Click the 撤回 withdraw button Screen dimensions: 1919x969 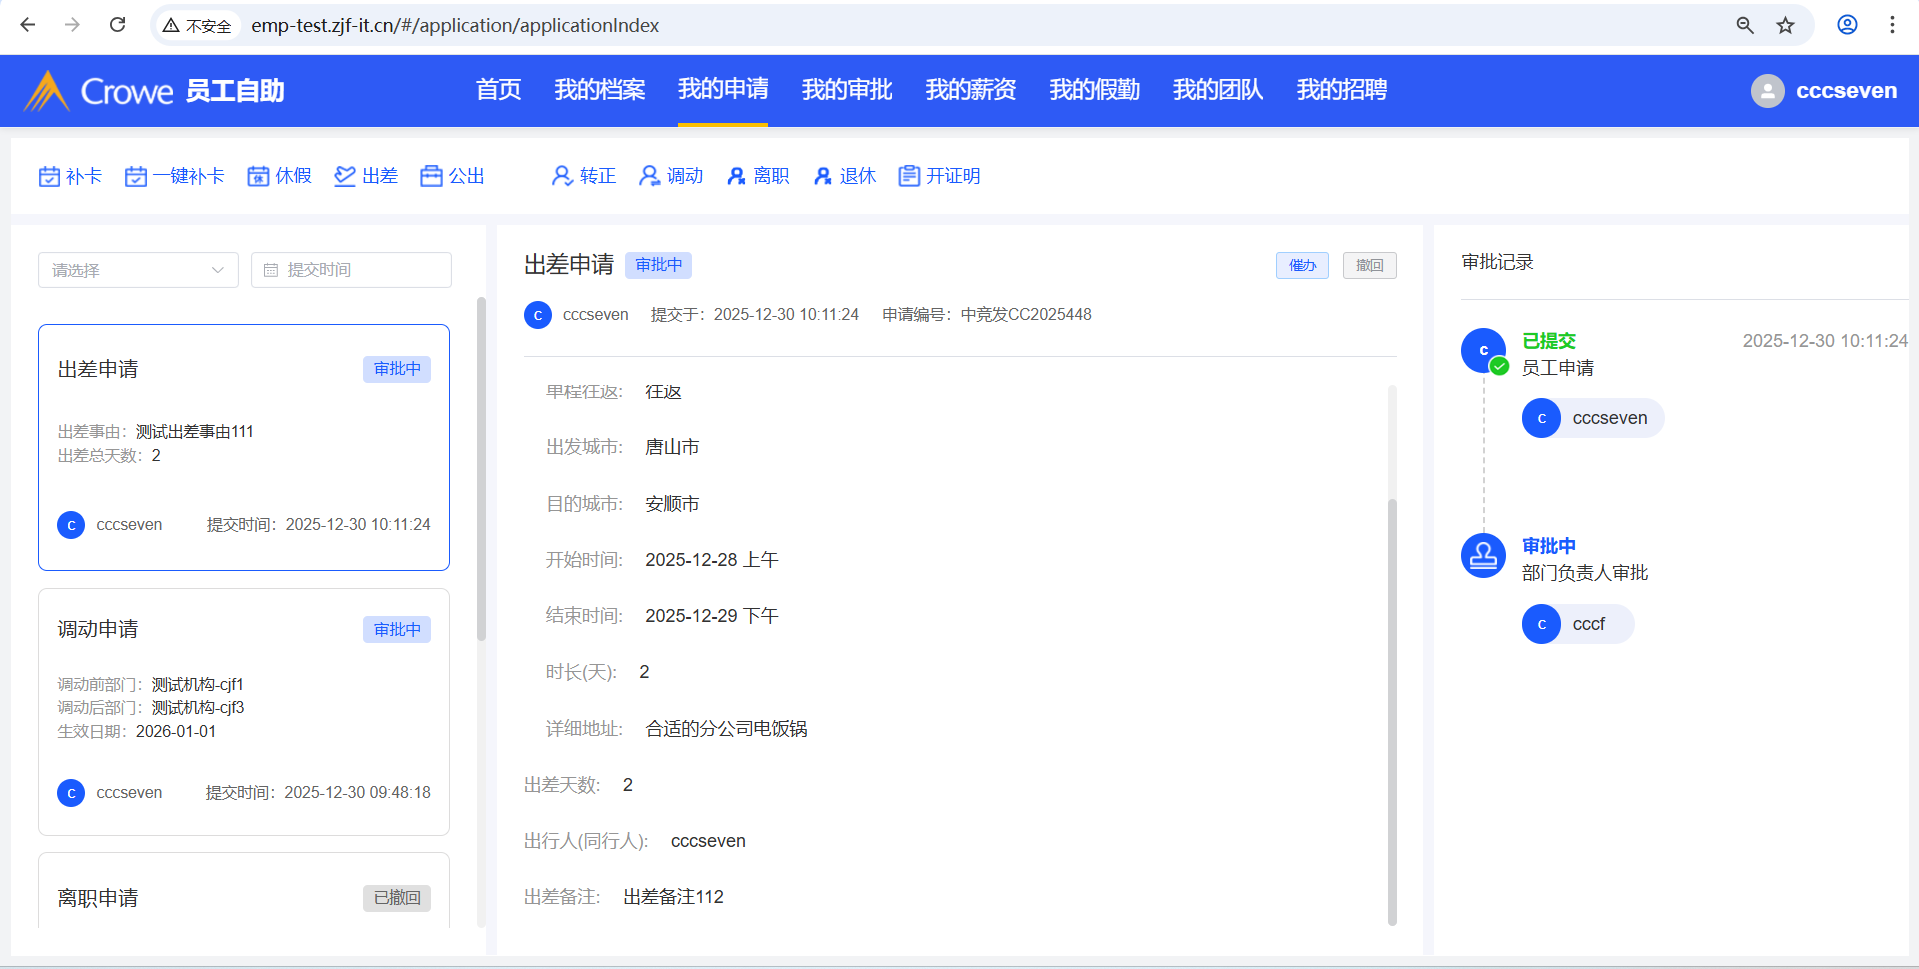1369,266
